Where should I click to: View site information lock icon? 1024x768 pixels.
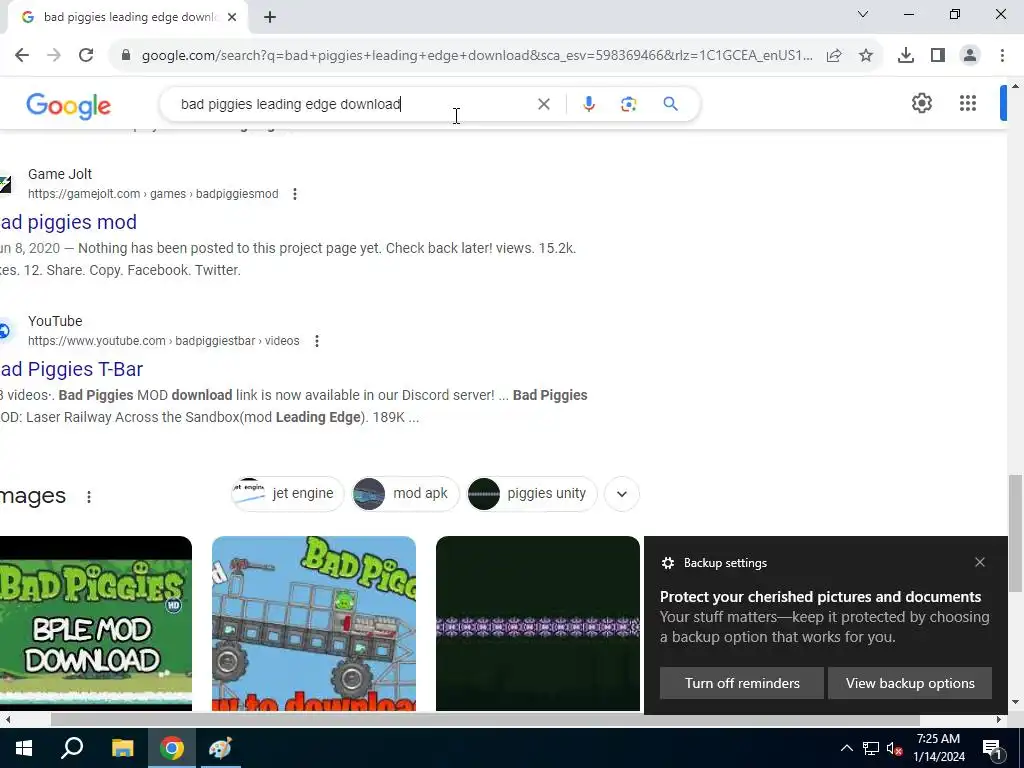126,56
